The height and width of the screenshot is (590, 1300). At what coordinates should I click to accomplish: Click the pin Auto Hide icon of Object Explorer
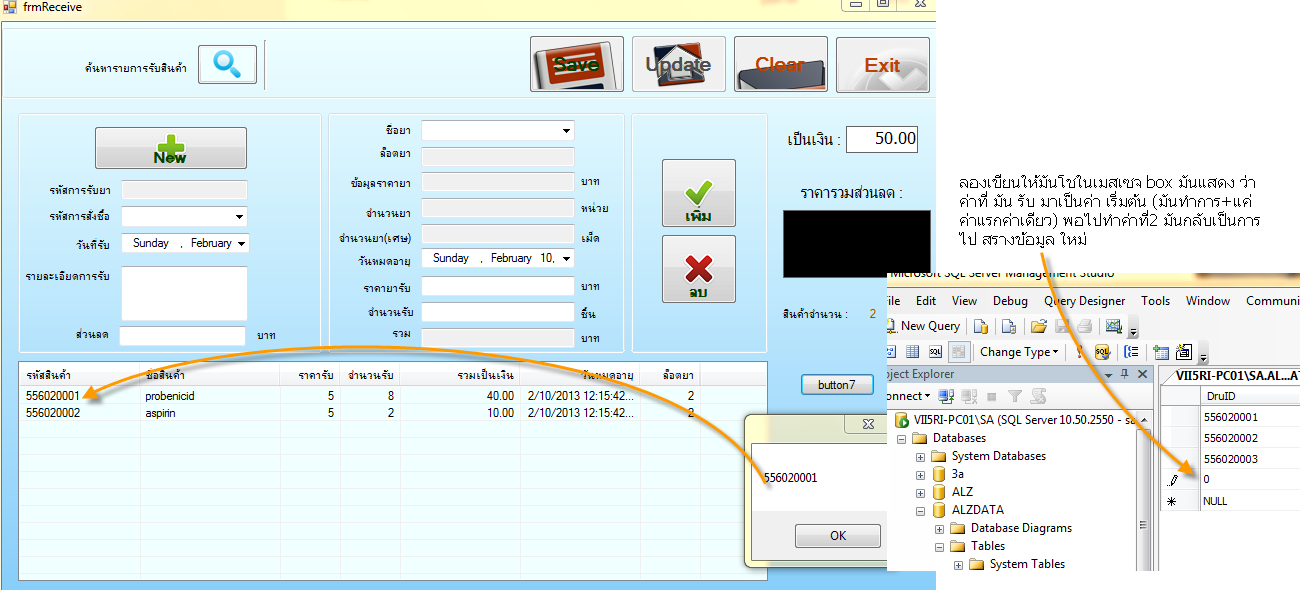pos(1124,373)
